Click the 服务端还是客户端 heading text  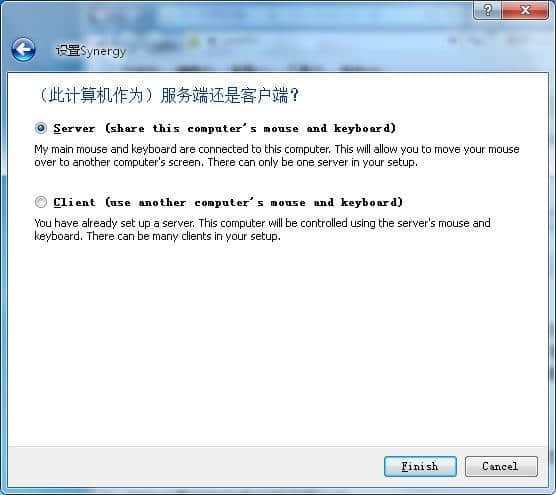[230, 95]
